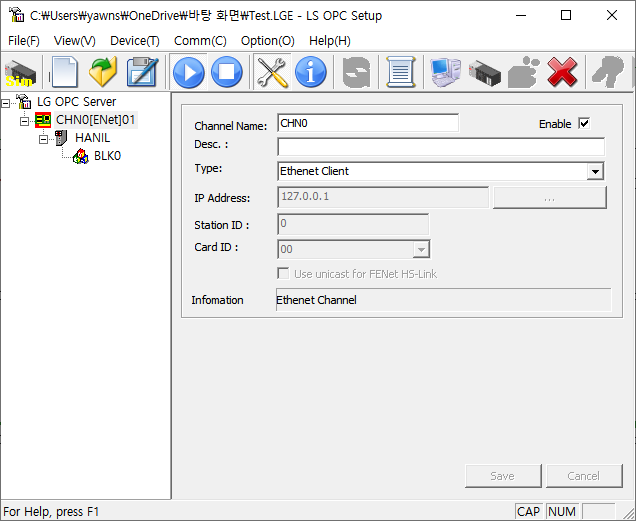
Task: Start the OPC server with the play button
Action: (188, 73)
